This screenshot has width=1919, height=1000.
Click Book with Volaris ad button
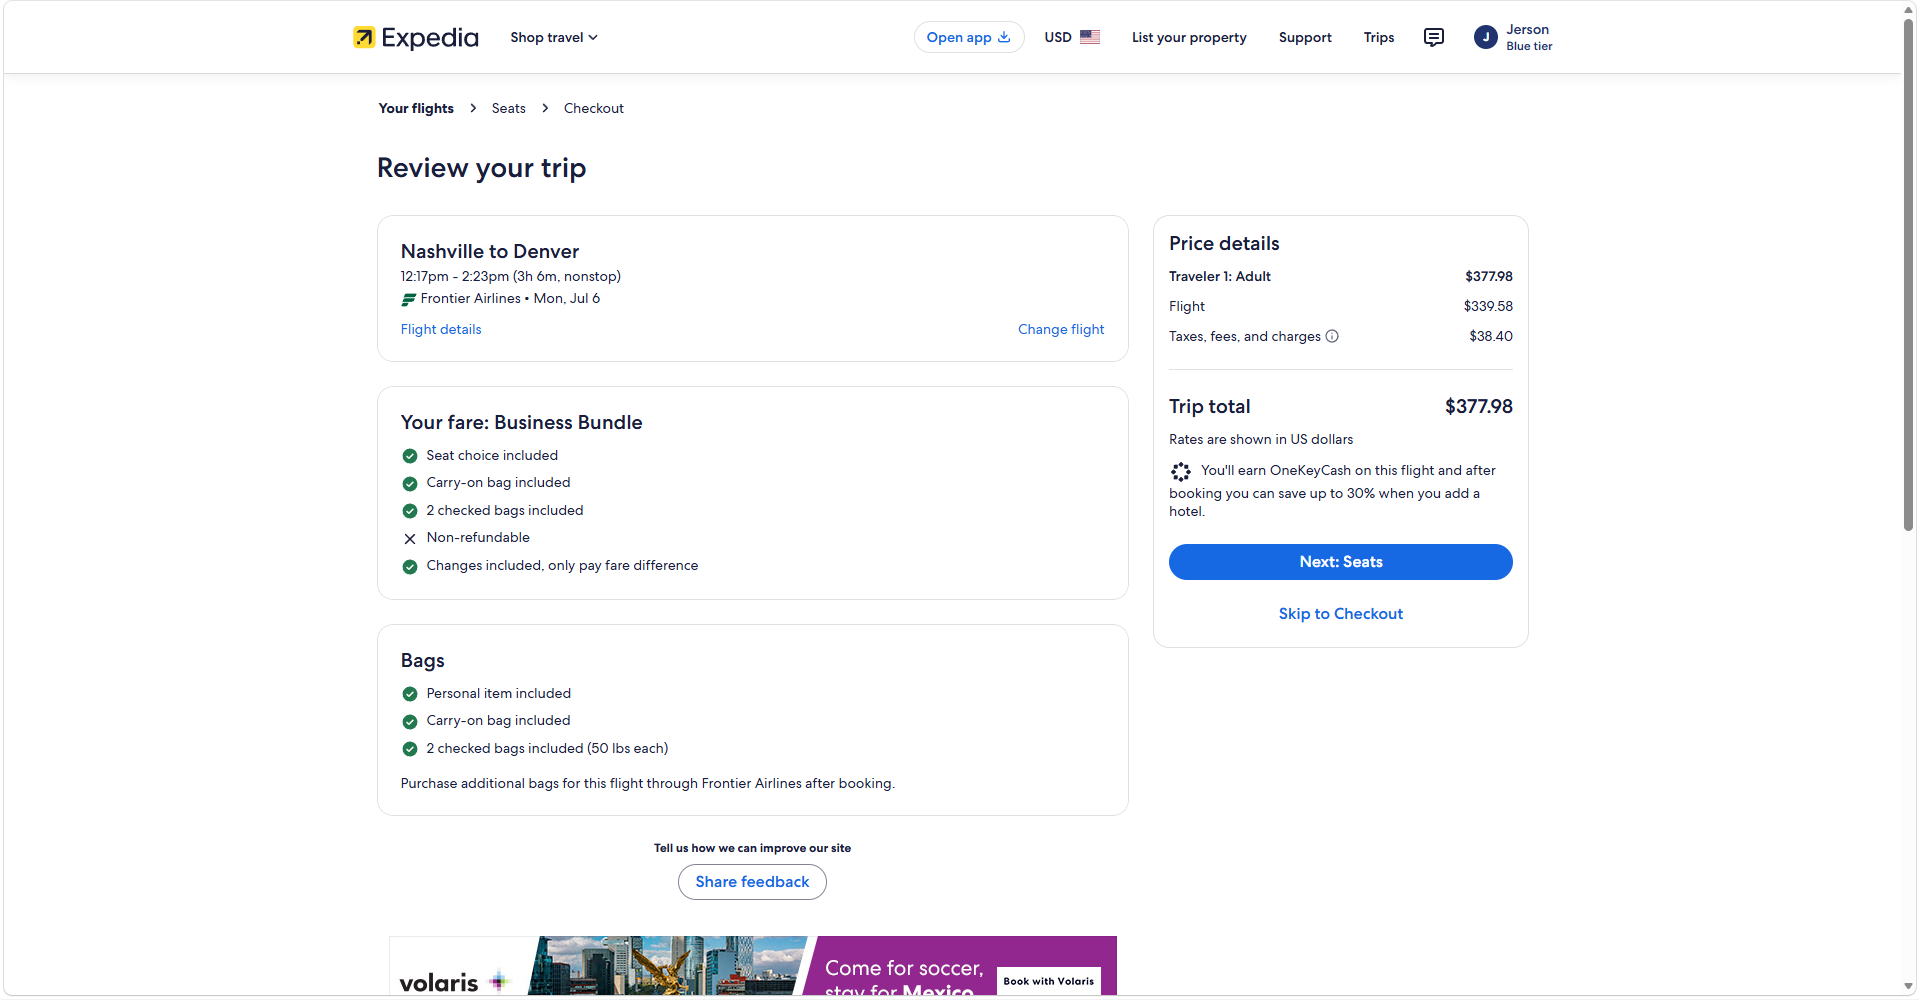[x=1049, y=981]
